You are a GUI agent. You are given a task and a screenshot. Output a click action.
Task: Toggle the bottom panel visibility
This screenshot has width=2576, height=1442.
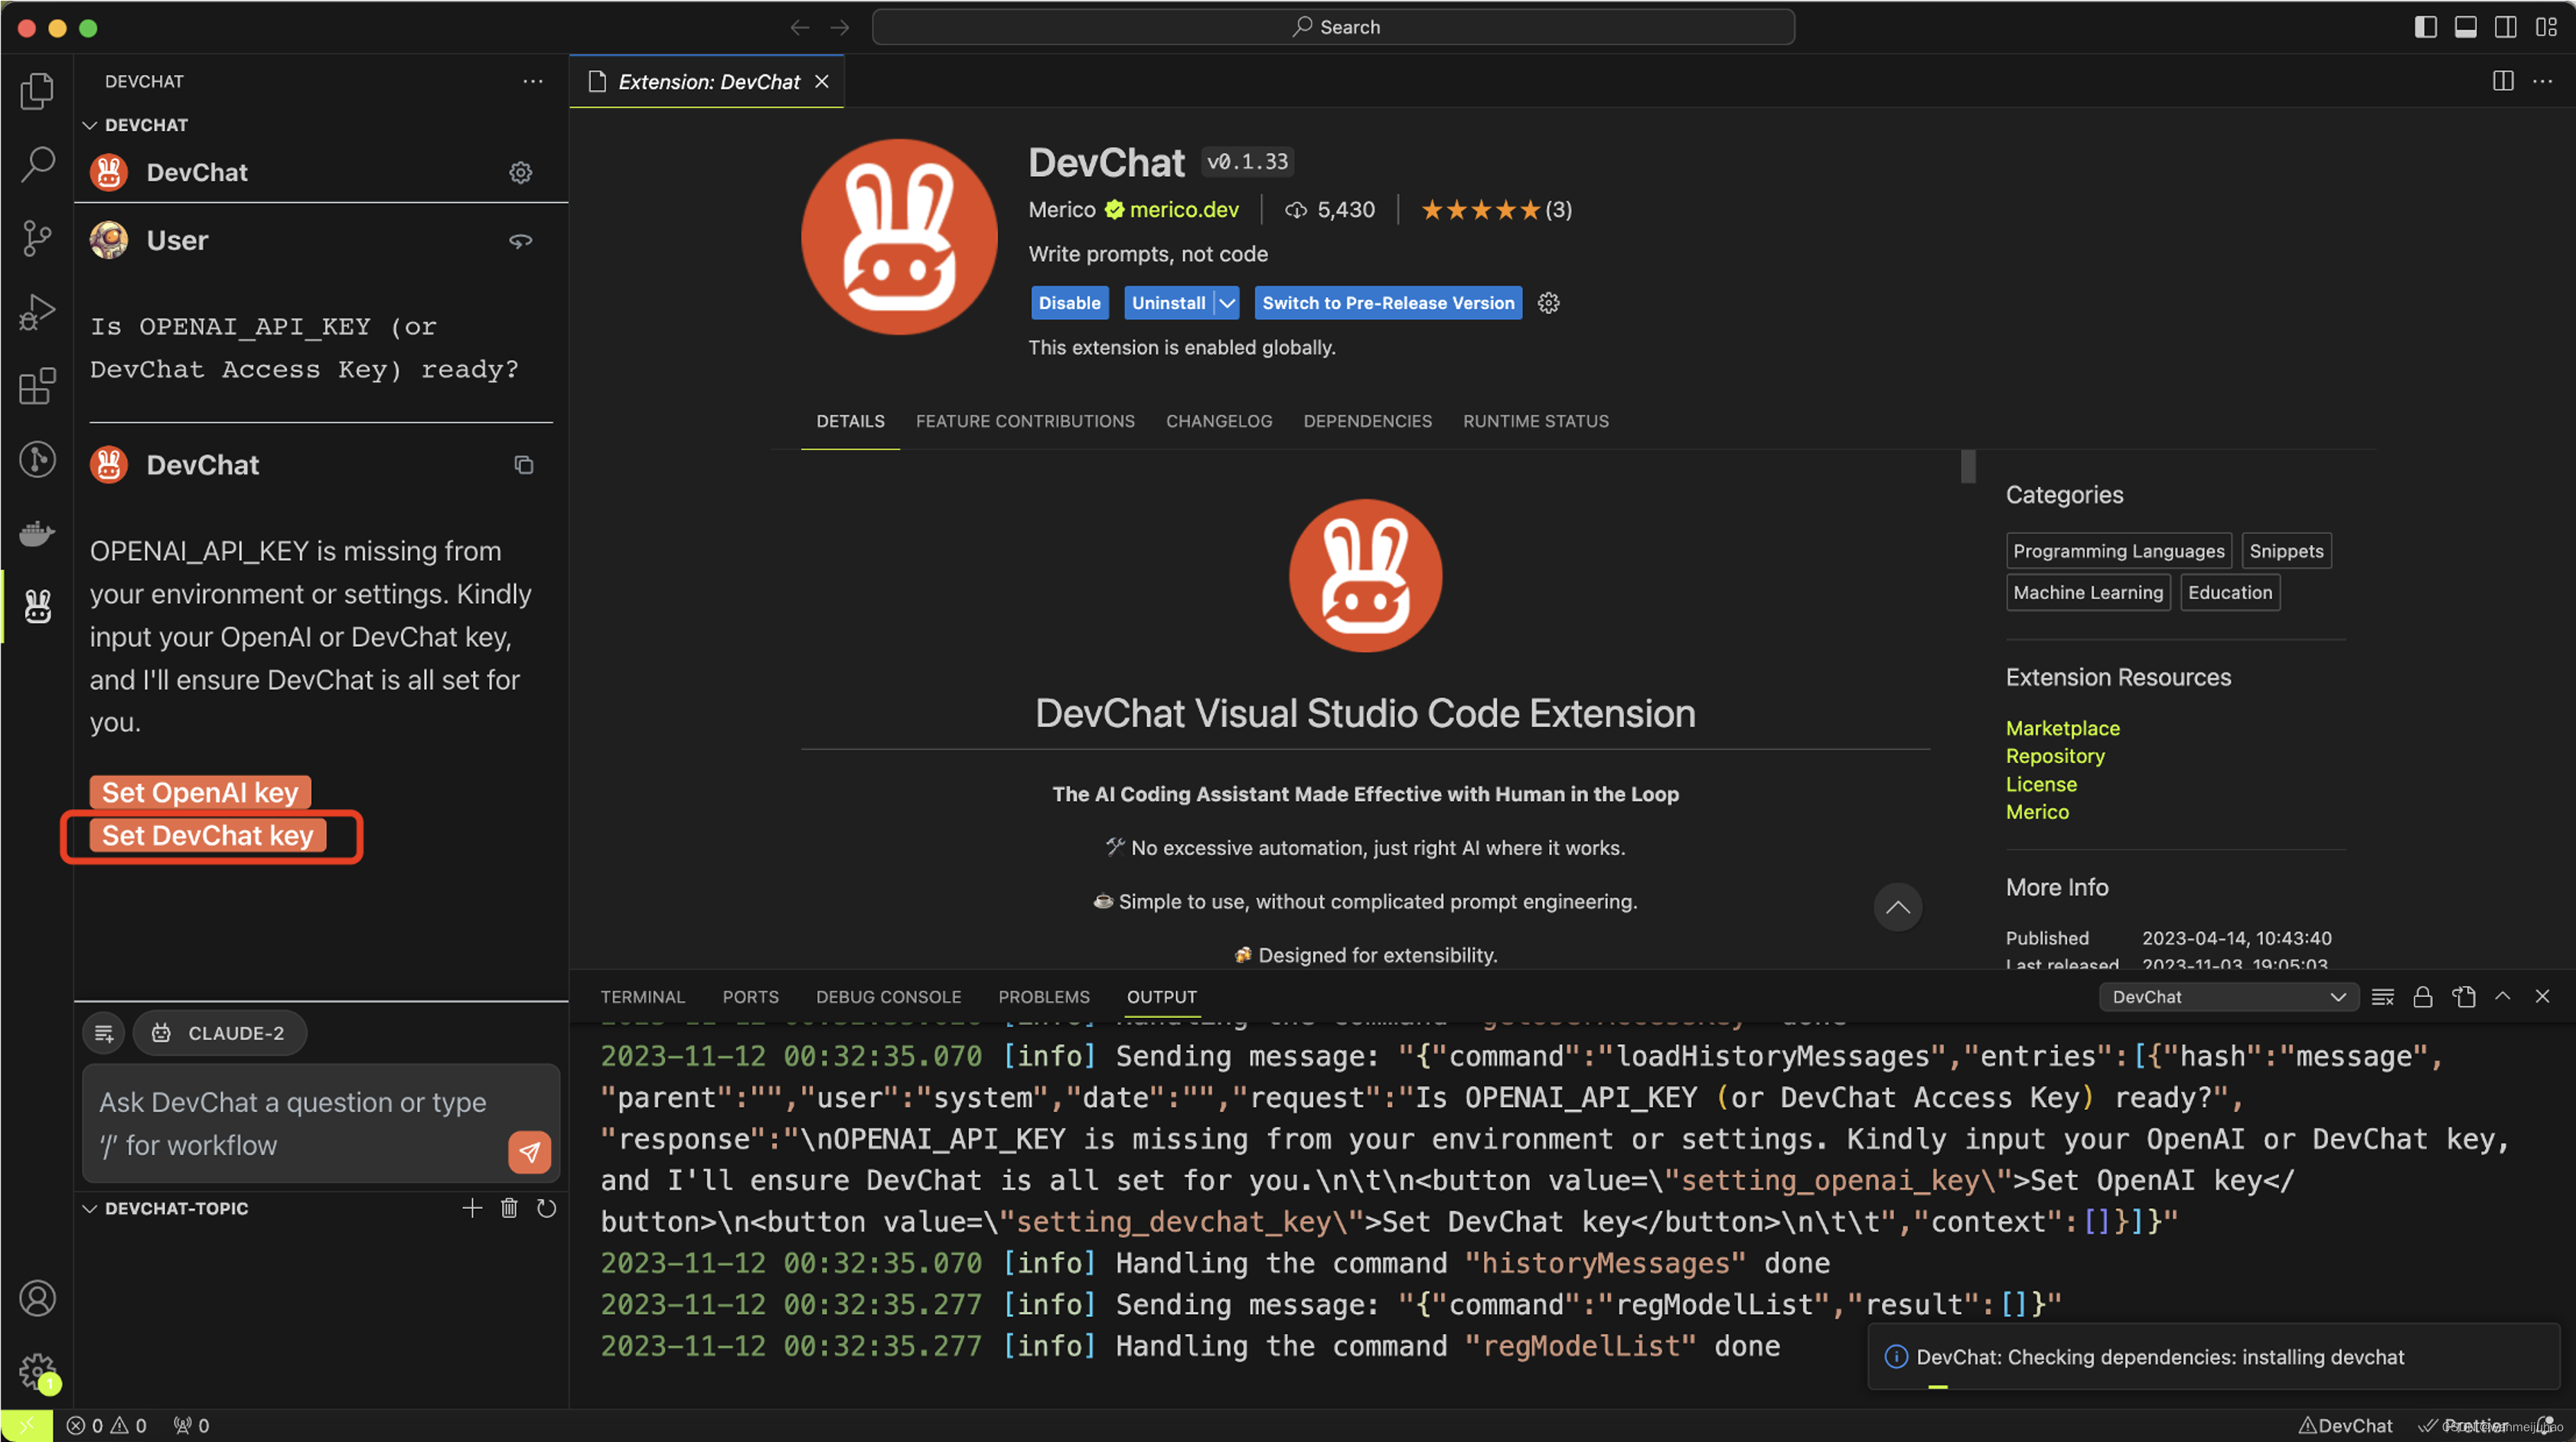coord(2466,27)
